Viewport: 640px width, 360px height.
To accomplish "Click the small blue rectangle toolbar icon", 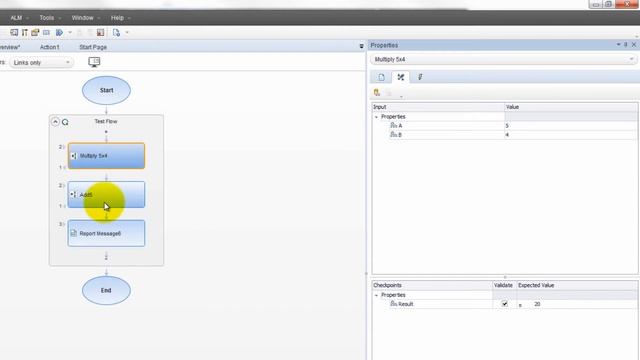I will 47,32.
